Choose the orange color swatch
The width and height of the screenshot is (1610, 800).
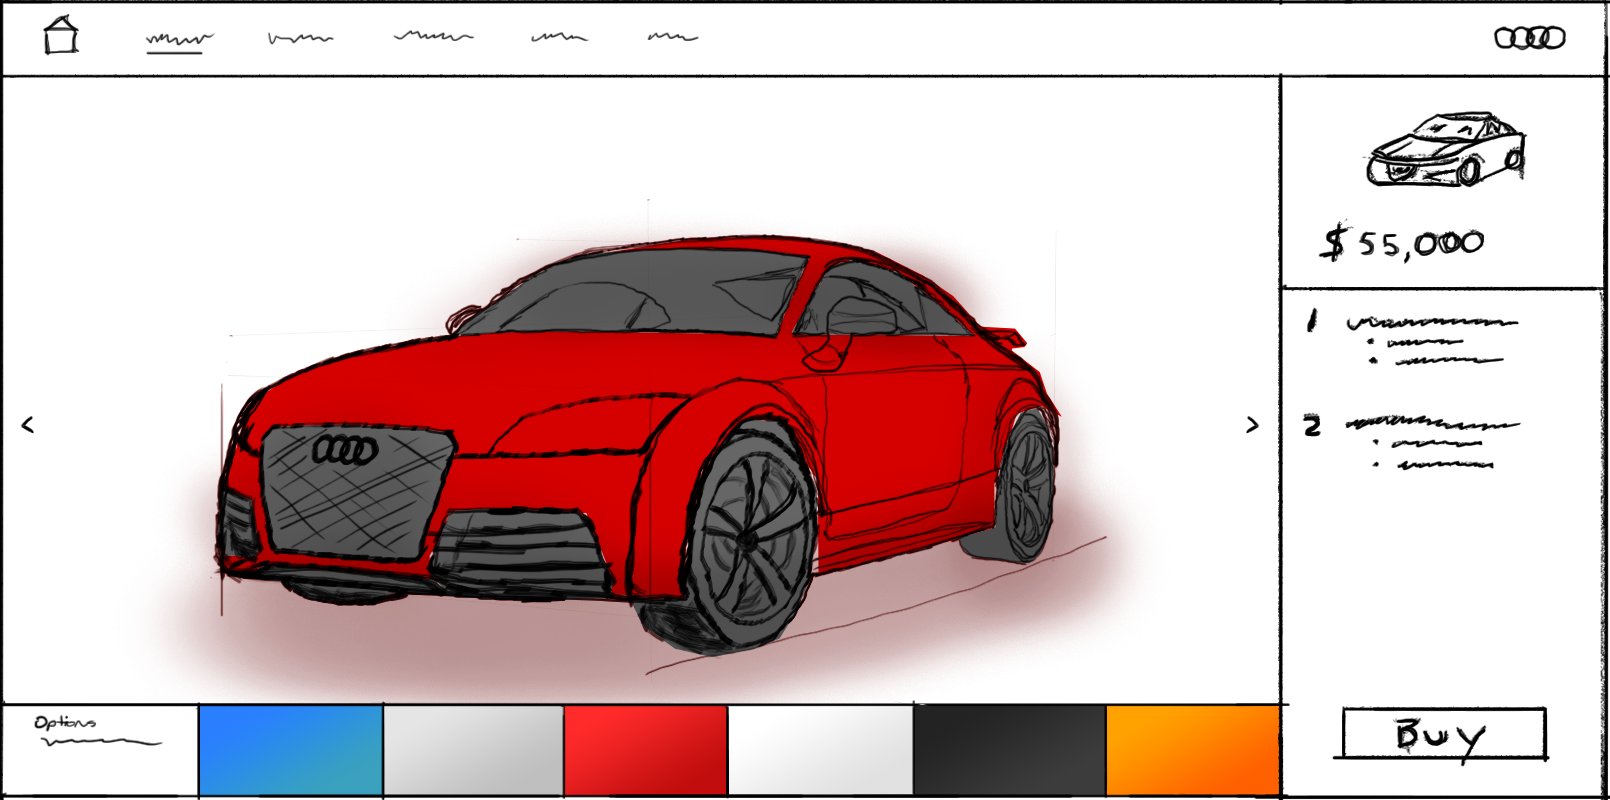(x=1193, y=751)
